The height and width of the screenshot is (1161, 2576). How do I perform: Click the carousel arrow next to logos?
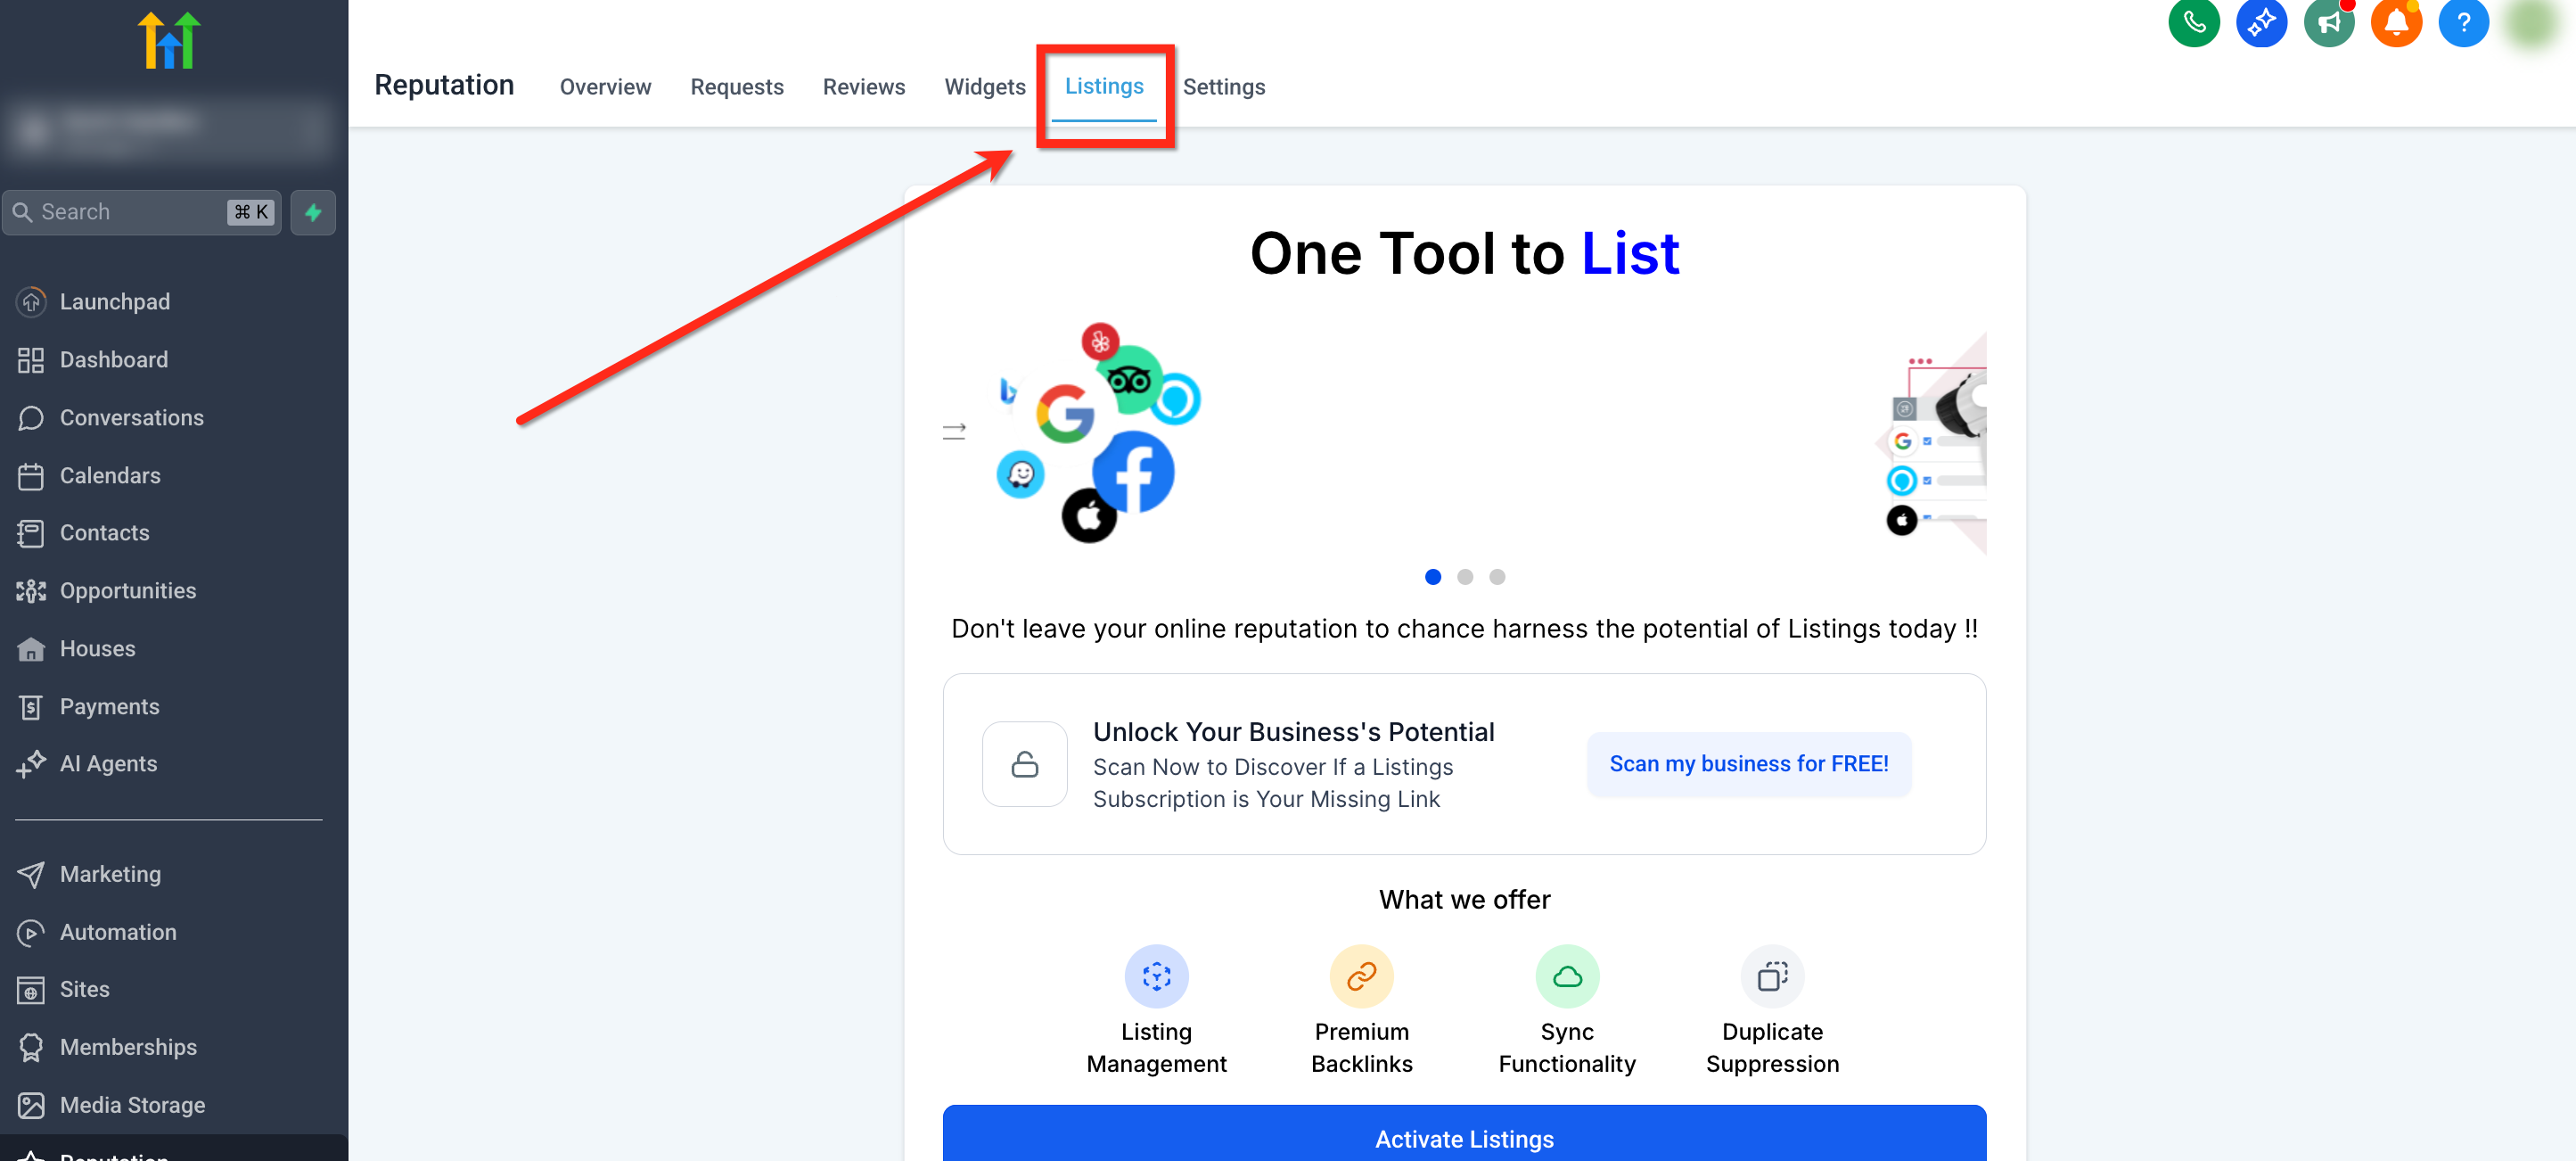pyautogui.click(x=953, y=431)
